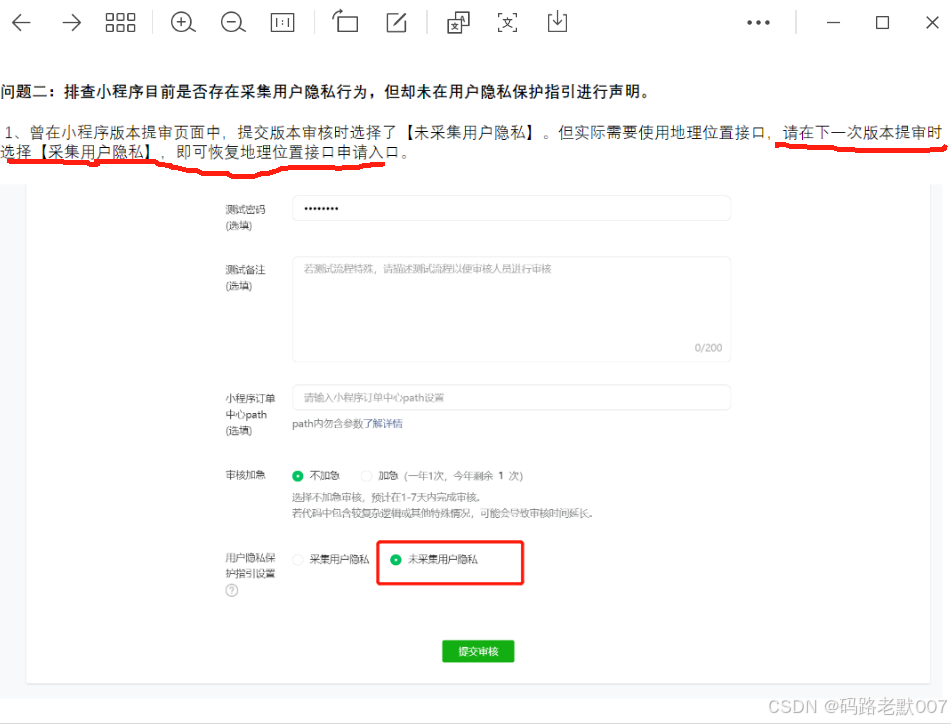Download the current image
The image size is (951, 724).
(x=557, y=22)
